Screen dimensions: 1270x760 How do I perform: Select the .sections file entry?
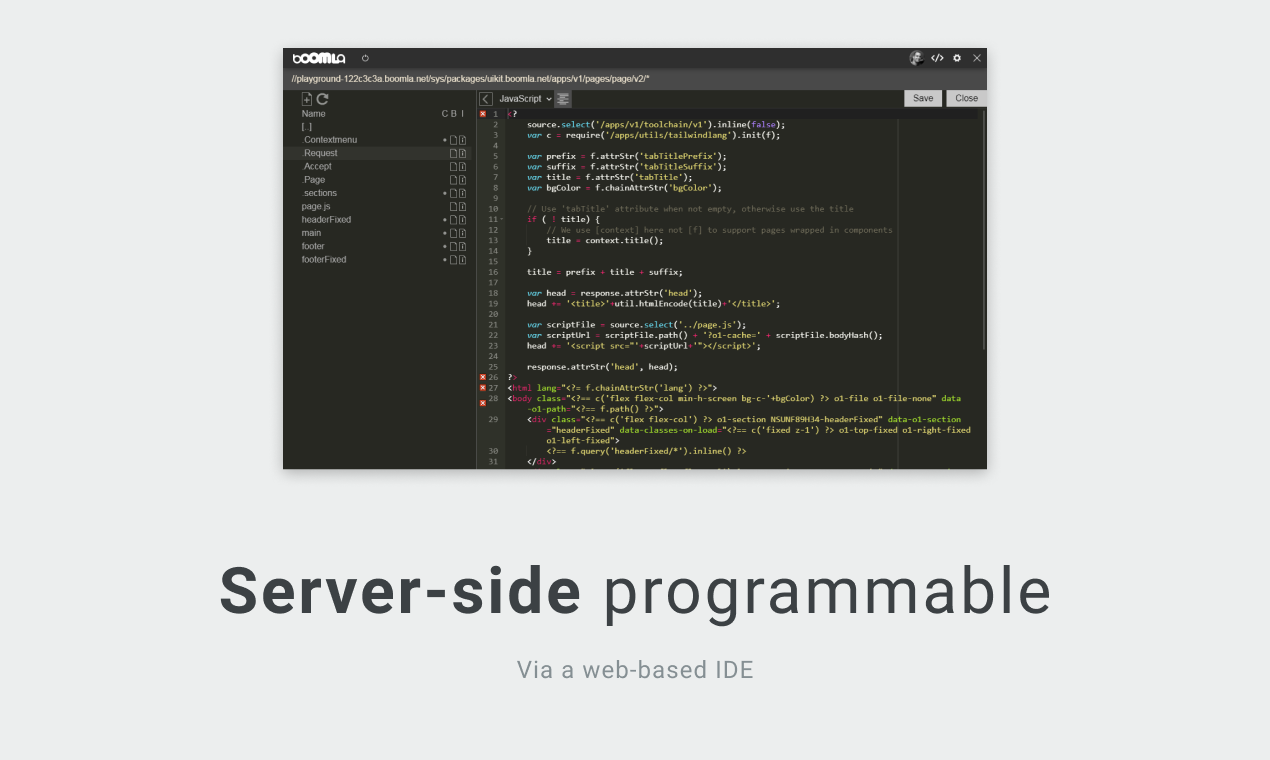[x=319, y=193]
